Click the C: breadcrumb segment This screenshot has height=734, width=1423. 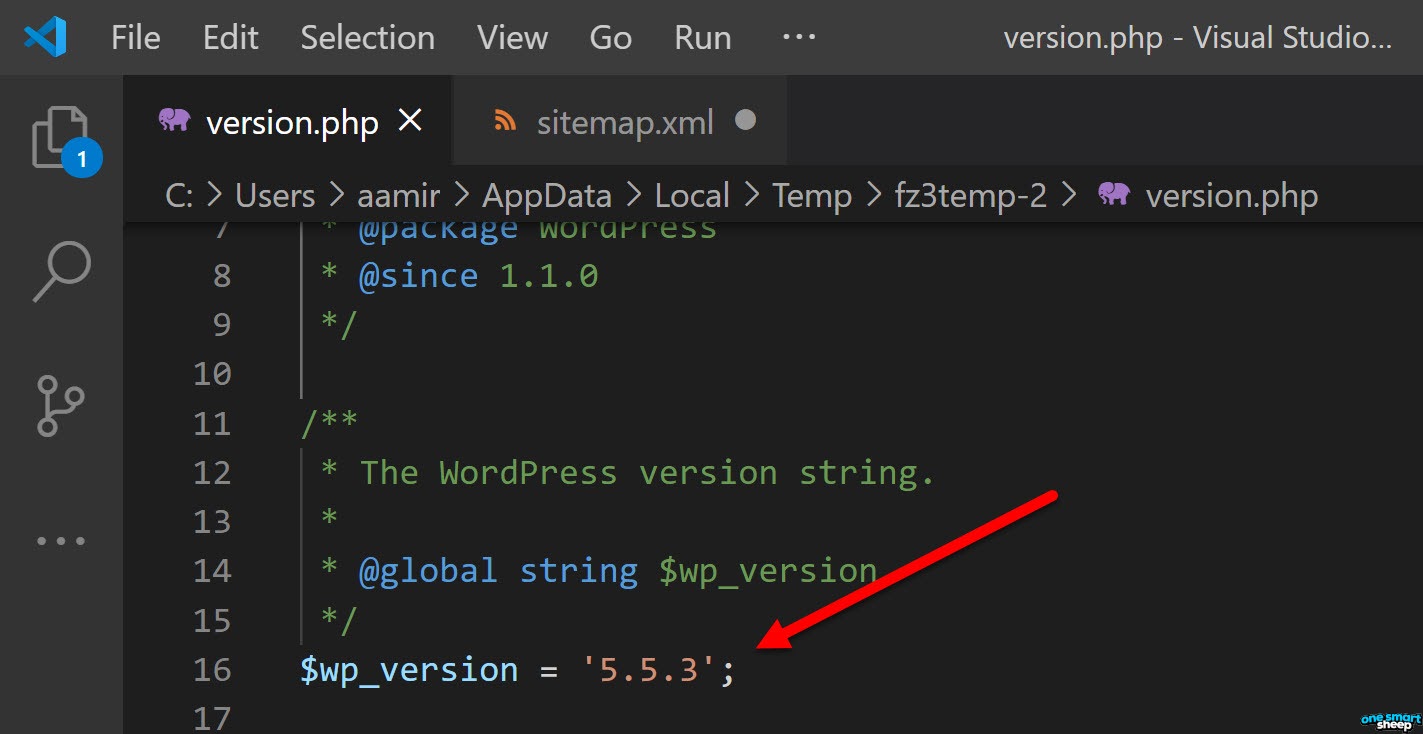point(179,195)
